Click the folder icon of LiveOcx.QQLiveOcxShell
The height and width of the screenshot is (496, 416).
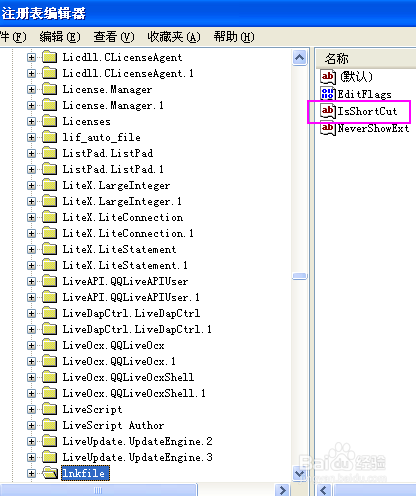click(x=50, y=377)
